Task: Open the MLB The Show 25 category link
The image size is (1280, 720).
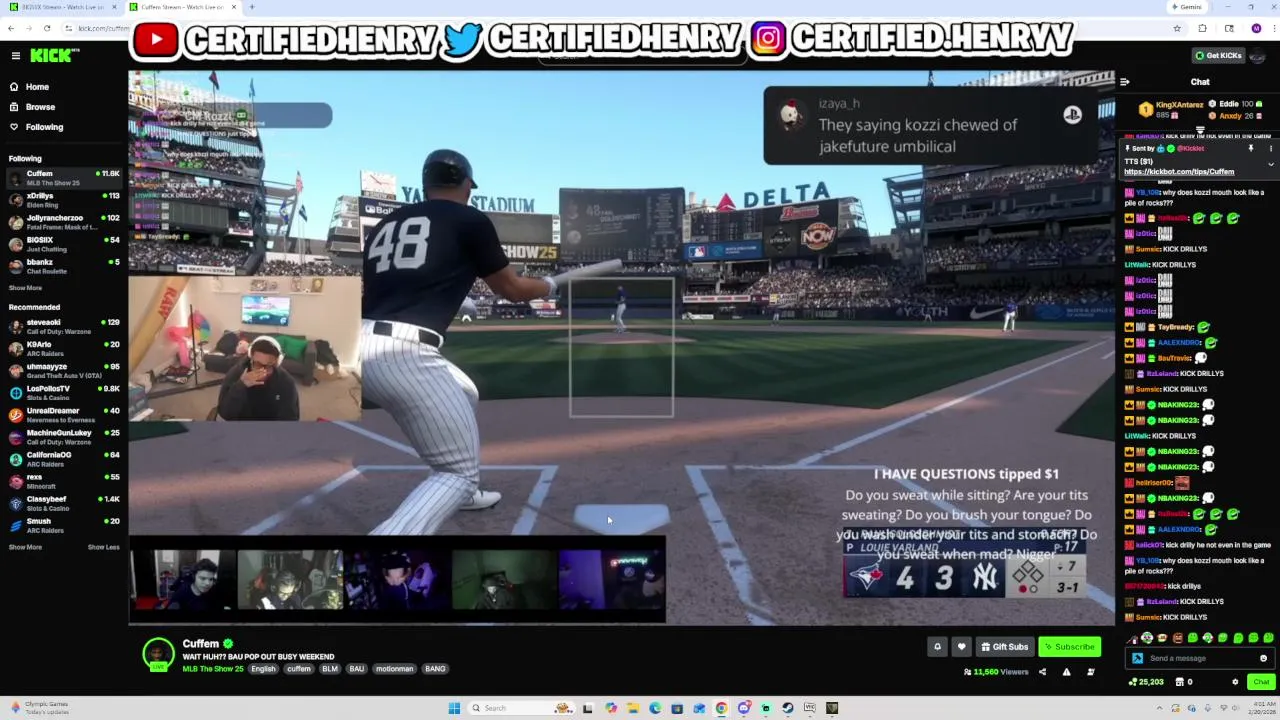Action: (x=213, y=669)
